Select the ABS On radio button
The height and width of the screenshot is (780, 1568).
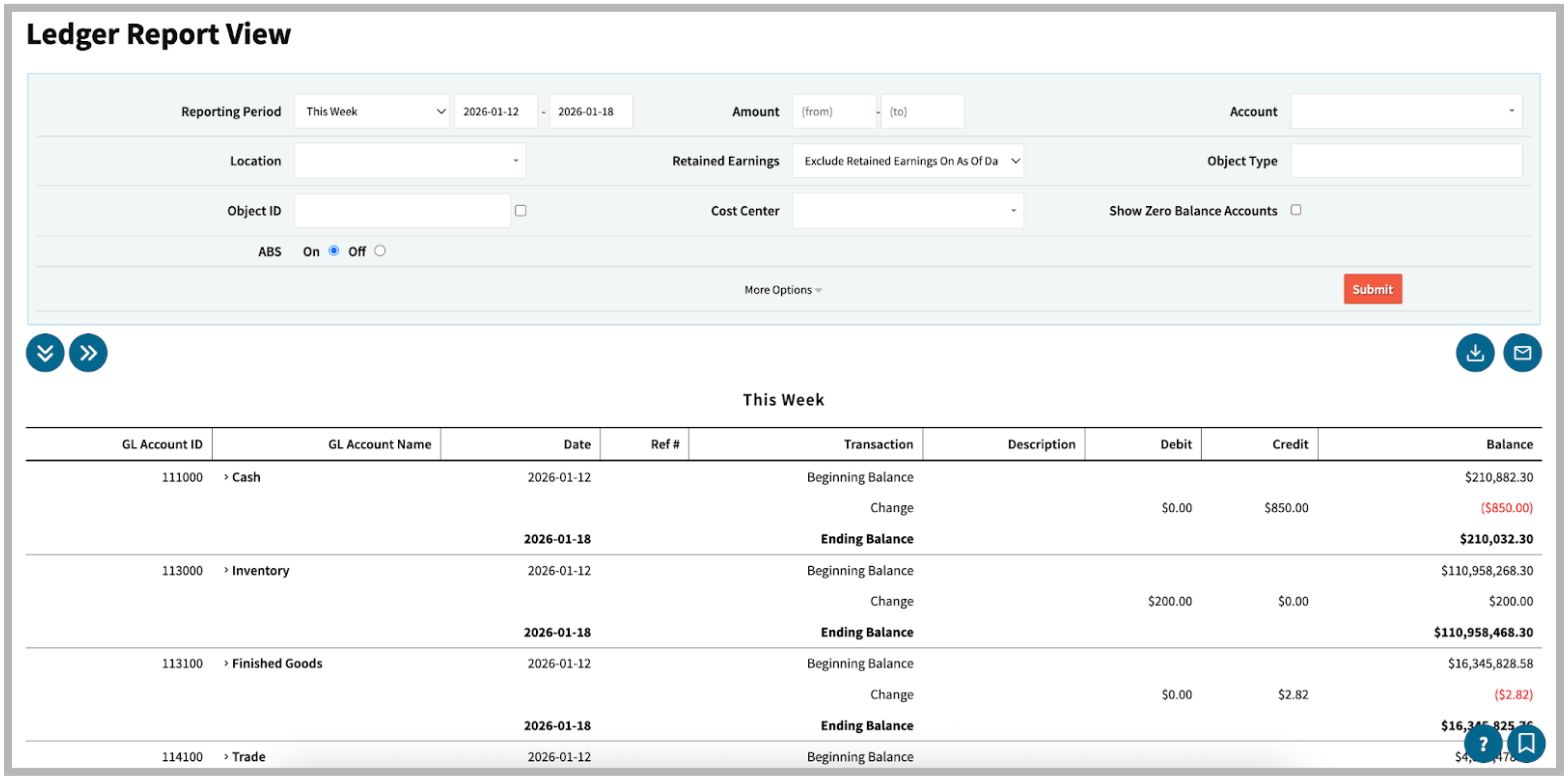334,251
